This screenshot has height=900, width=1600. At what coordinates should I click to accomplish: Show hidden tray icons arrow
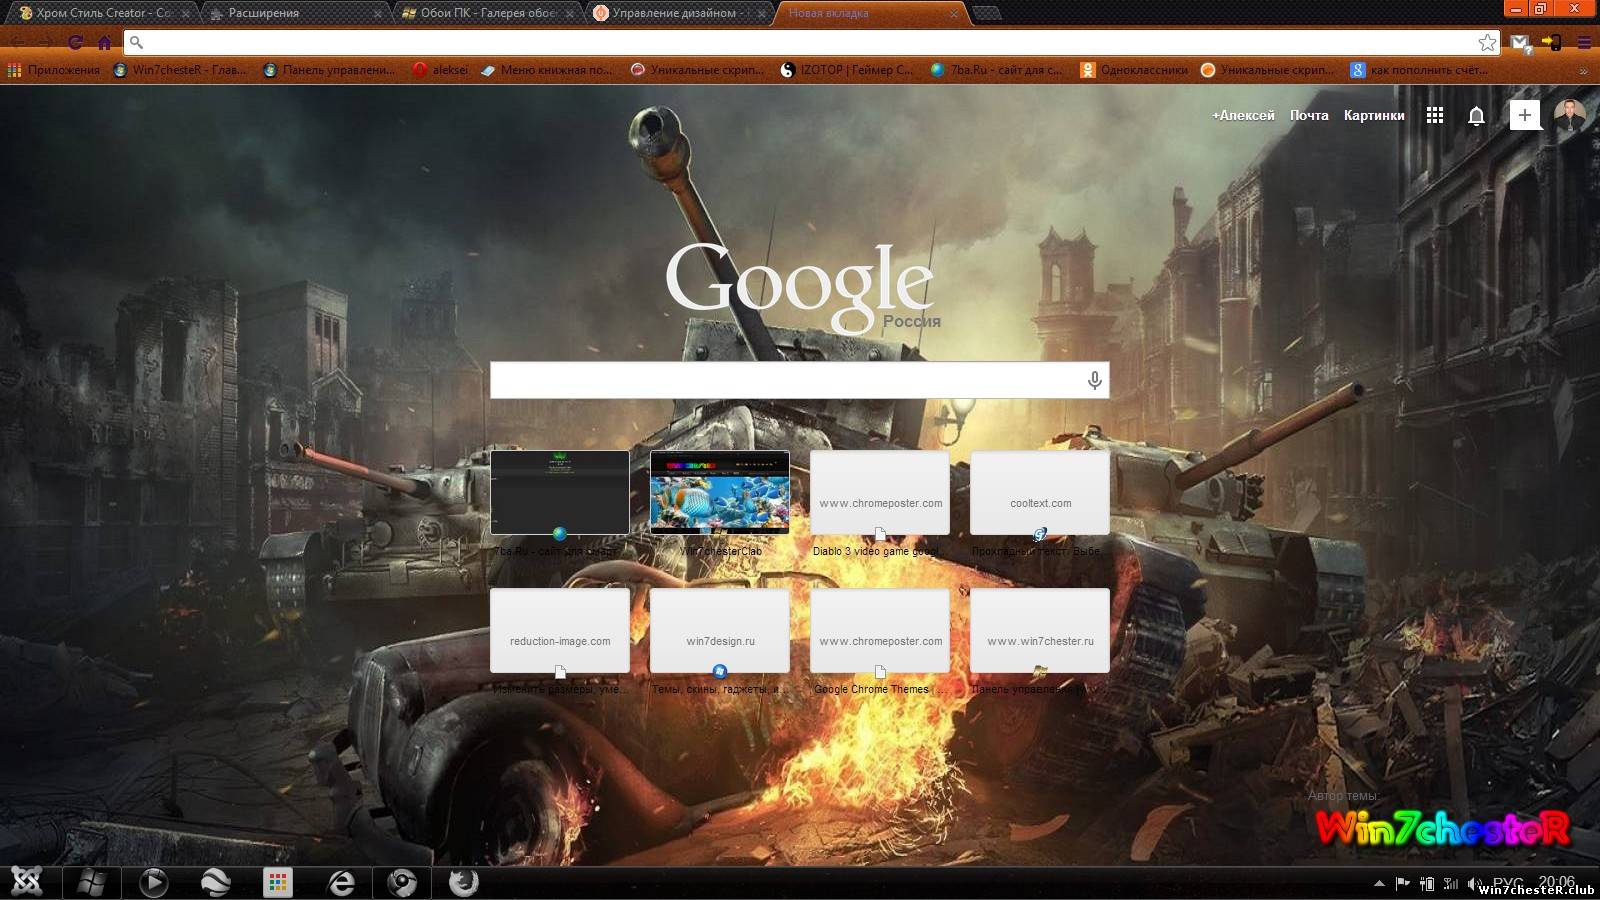click(x=1379, y=883)
